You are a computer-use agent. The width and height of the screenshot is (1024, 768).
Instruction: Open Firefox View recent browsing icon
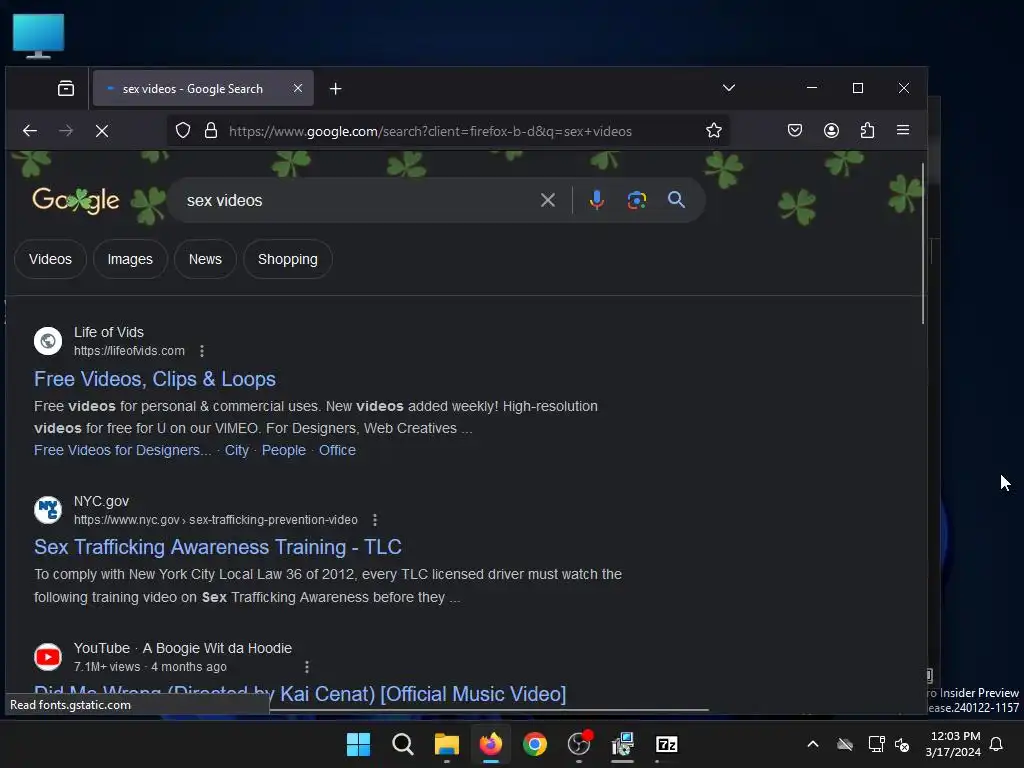pos(66,88)
